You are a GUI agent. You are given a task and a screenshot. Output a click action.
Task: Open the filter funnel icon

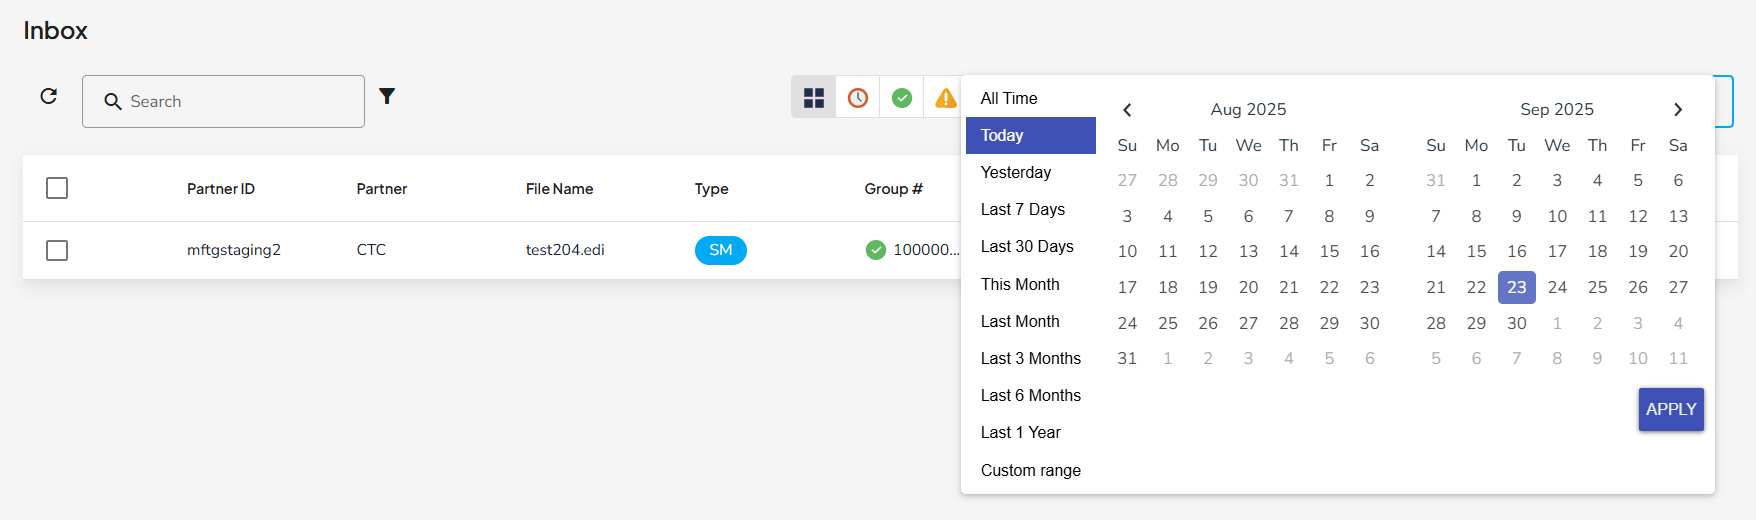pyautogui.click(x=387, y=96)
